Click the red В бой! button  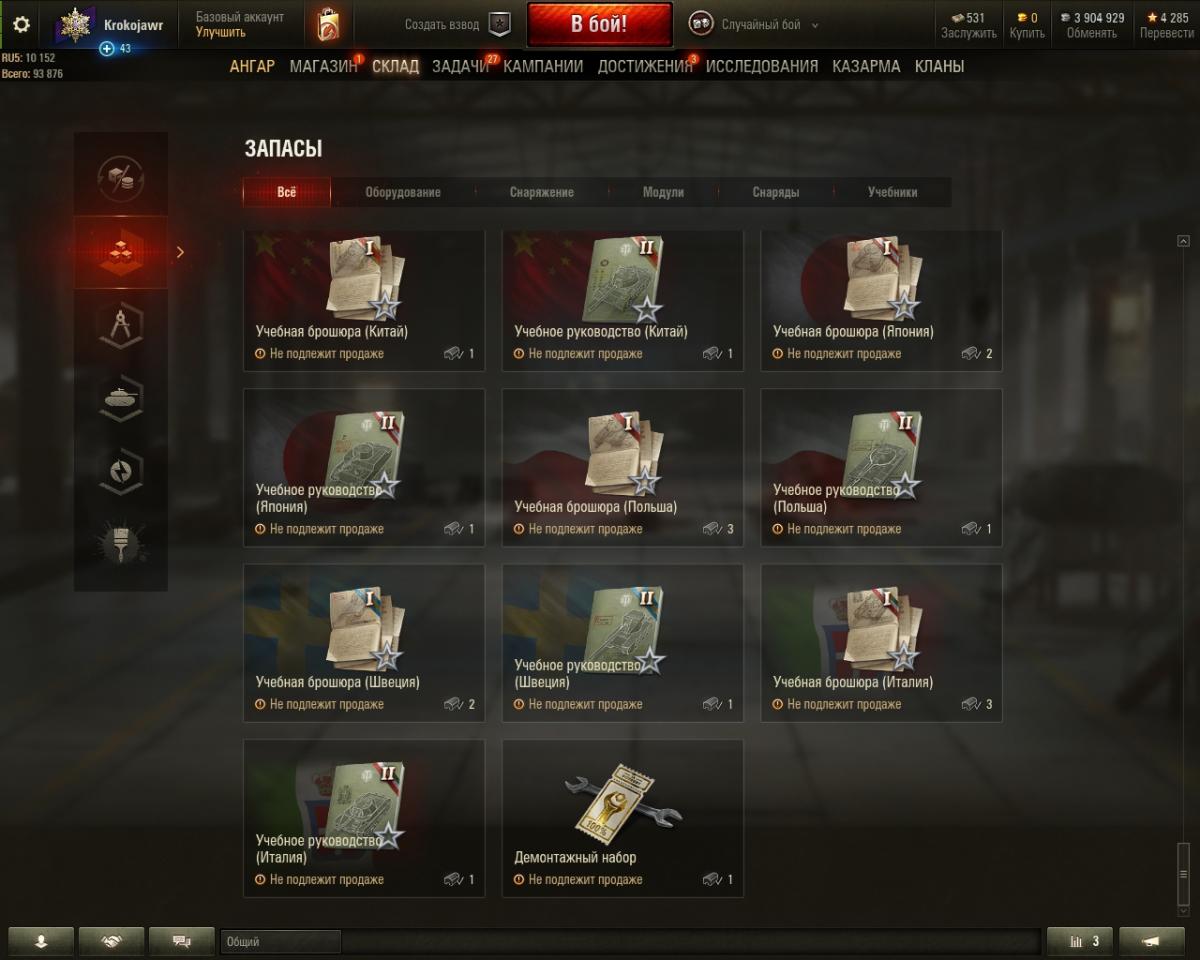coord(599,25)
